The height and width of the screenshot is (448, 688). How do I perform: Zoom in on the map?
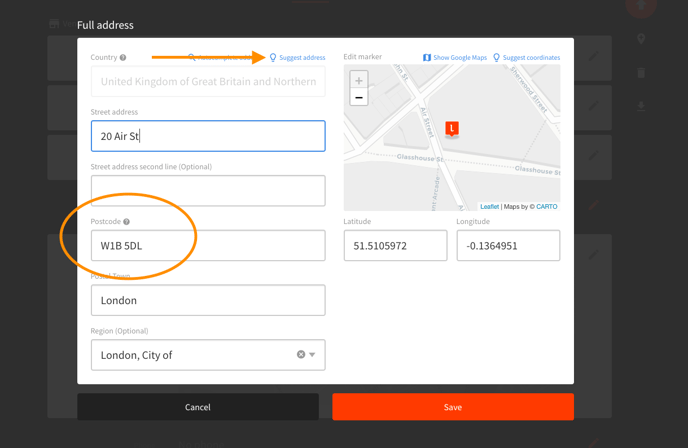point(358,80)
